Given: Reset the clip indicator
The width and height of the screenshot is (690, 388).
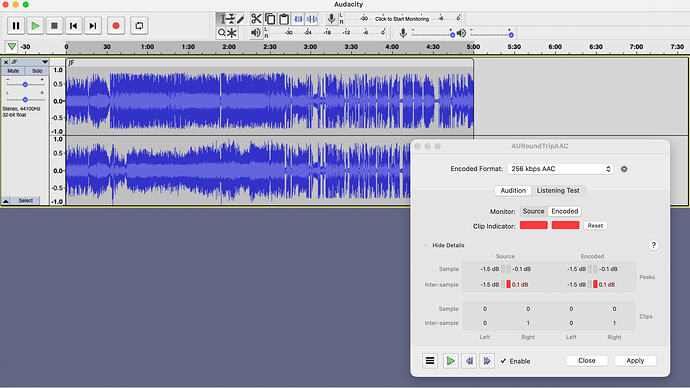Looking at the screenshot, I should pyautogui.click(x=595, y=226).
